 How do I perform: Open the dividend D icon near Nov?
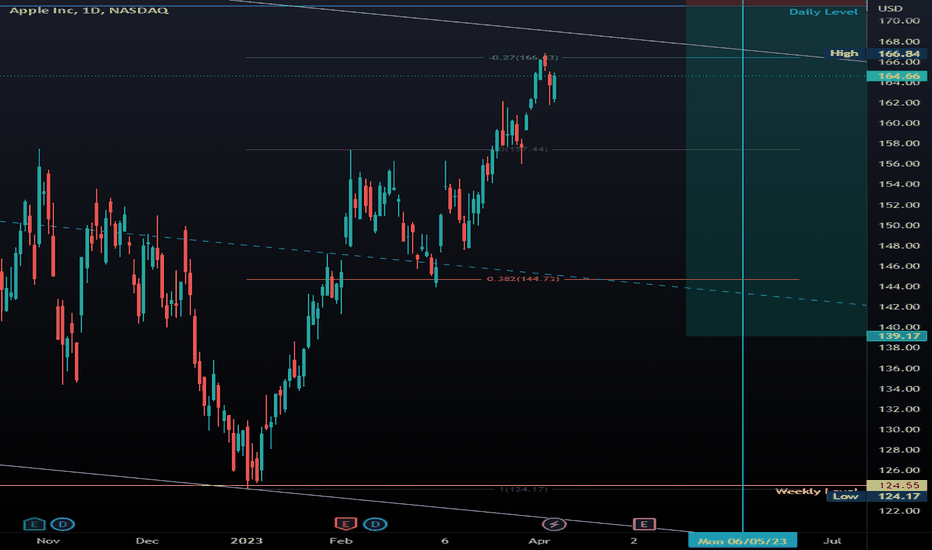62,524
